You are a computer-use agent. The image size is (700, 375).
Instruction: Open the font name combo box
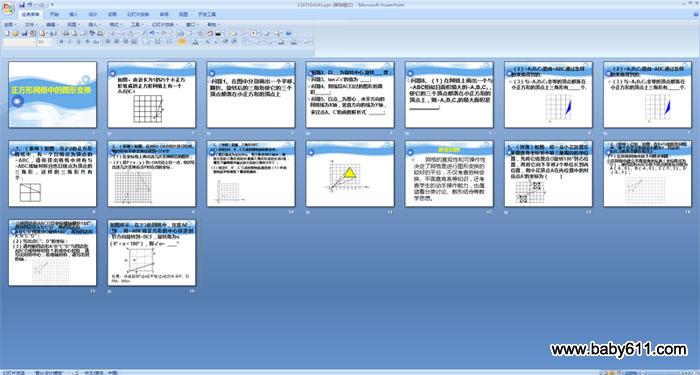[19, 42]
